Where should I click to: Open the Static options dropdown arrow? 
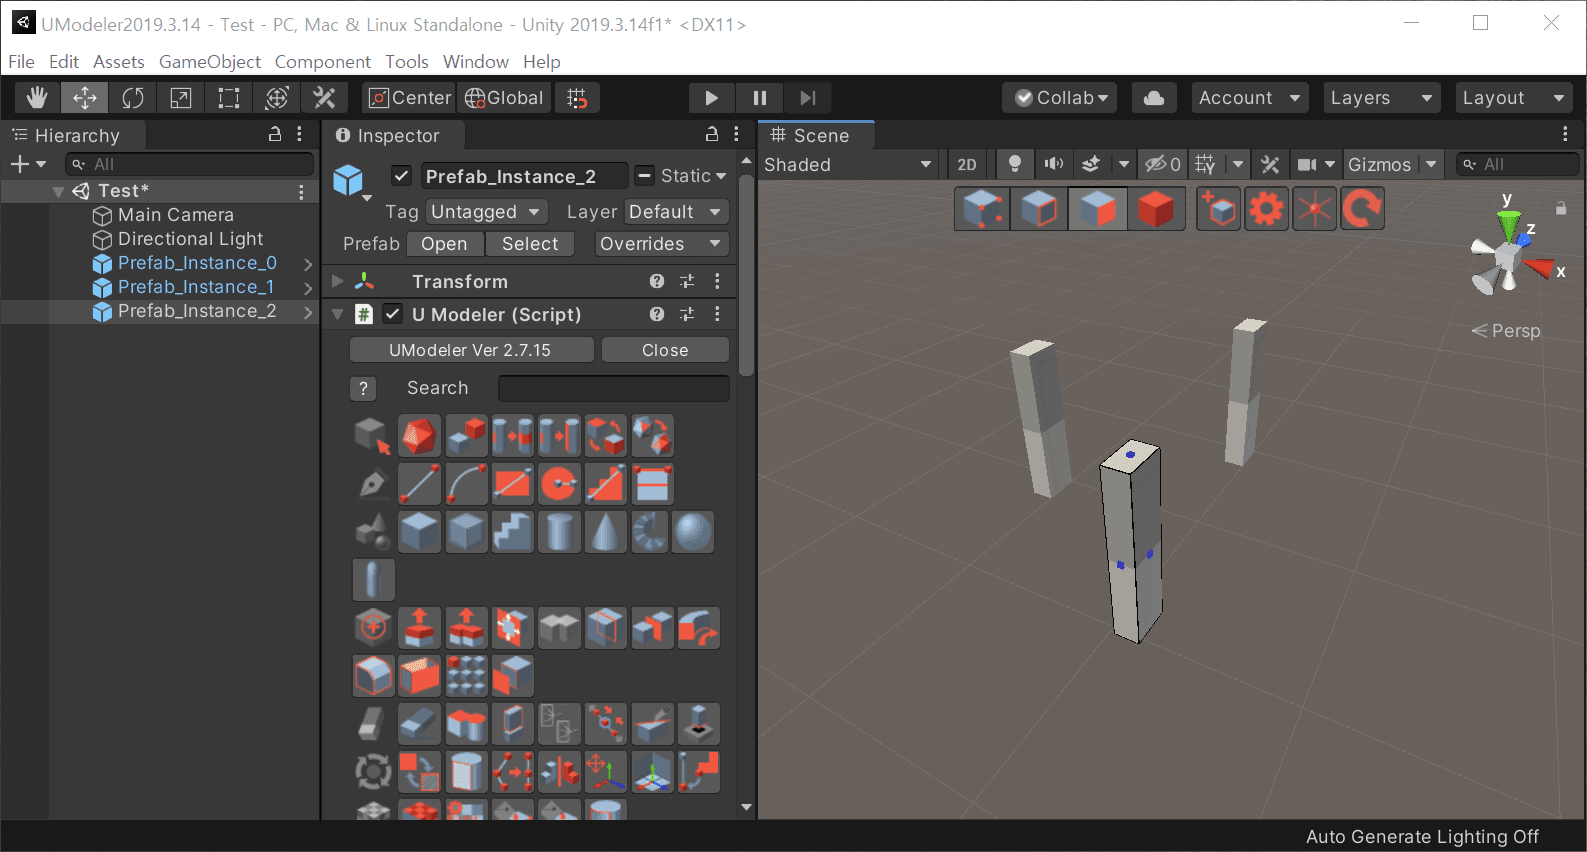(x=721, y=176)
